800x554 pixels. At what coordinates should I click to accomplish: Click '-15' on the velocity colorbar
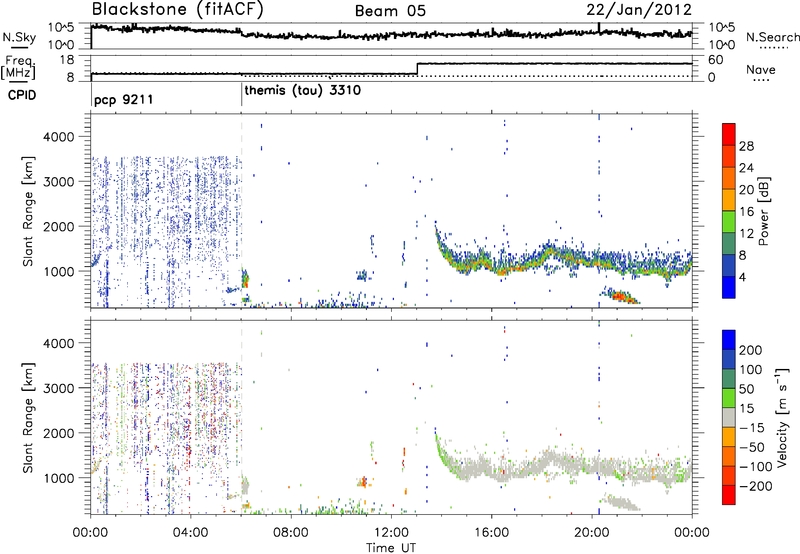752,427
